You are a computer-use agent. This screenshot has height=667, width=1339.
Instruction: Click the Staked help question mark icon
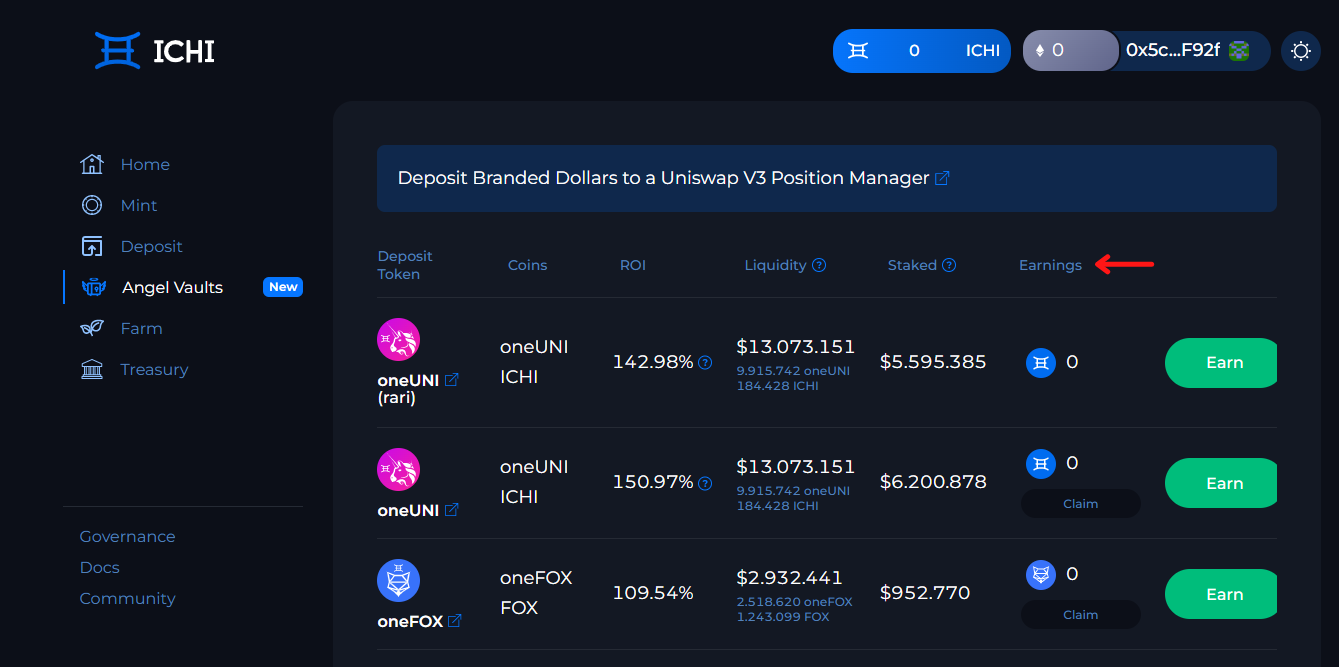pos(949,265)
